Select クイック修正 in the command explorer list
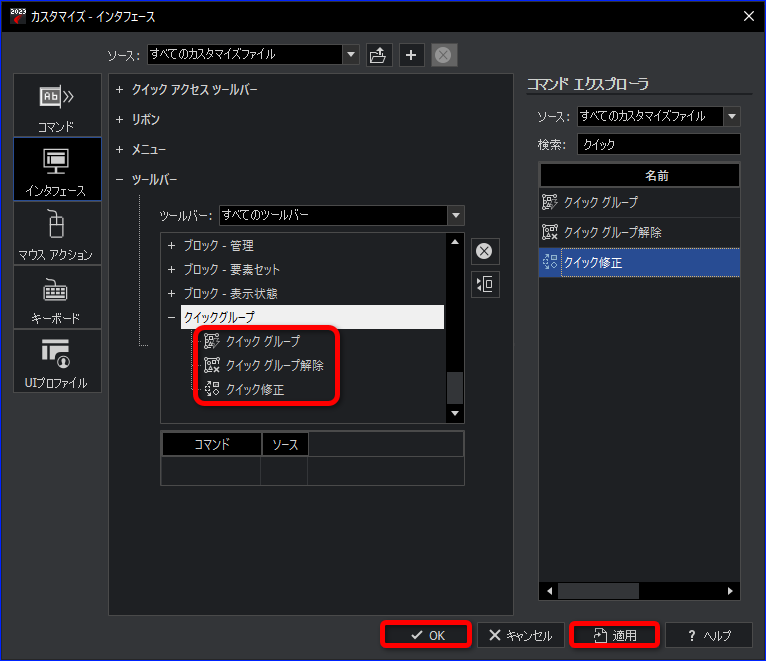This screenshot has height=661, width=766. pyautogui.click(x=639, y=262)
